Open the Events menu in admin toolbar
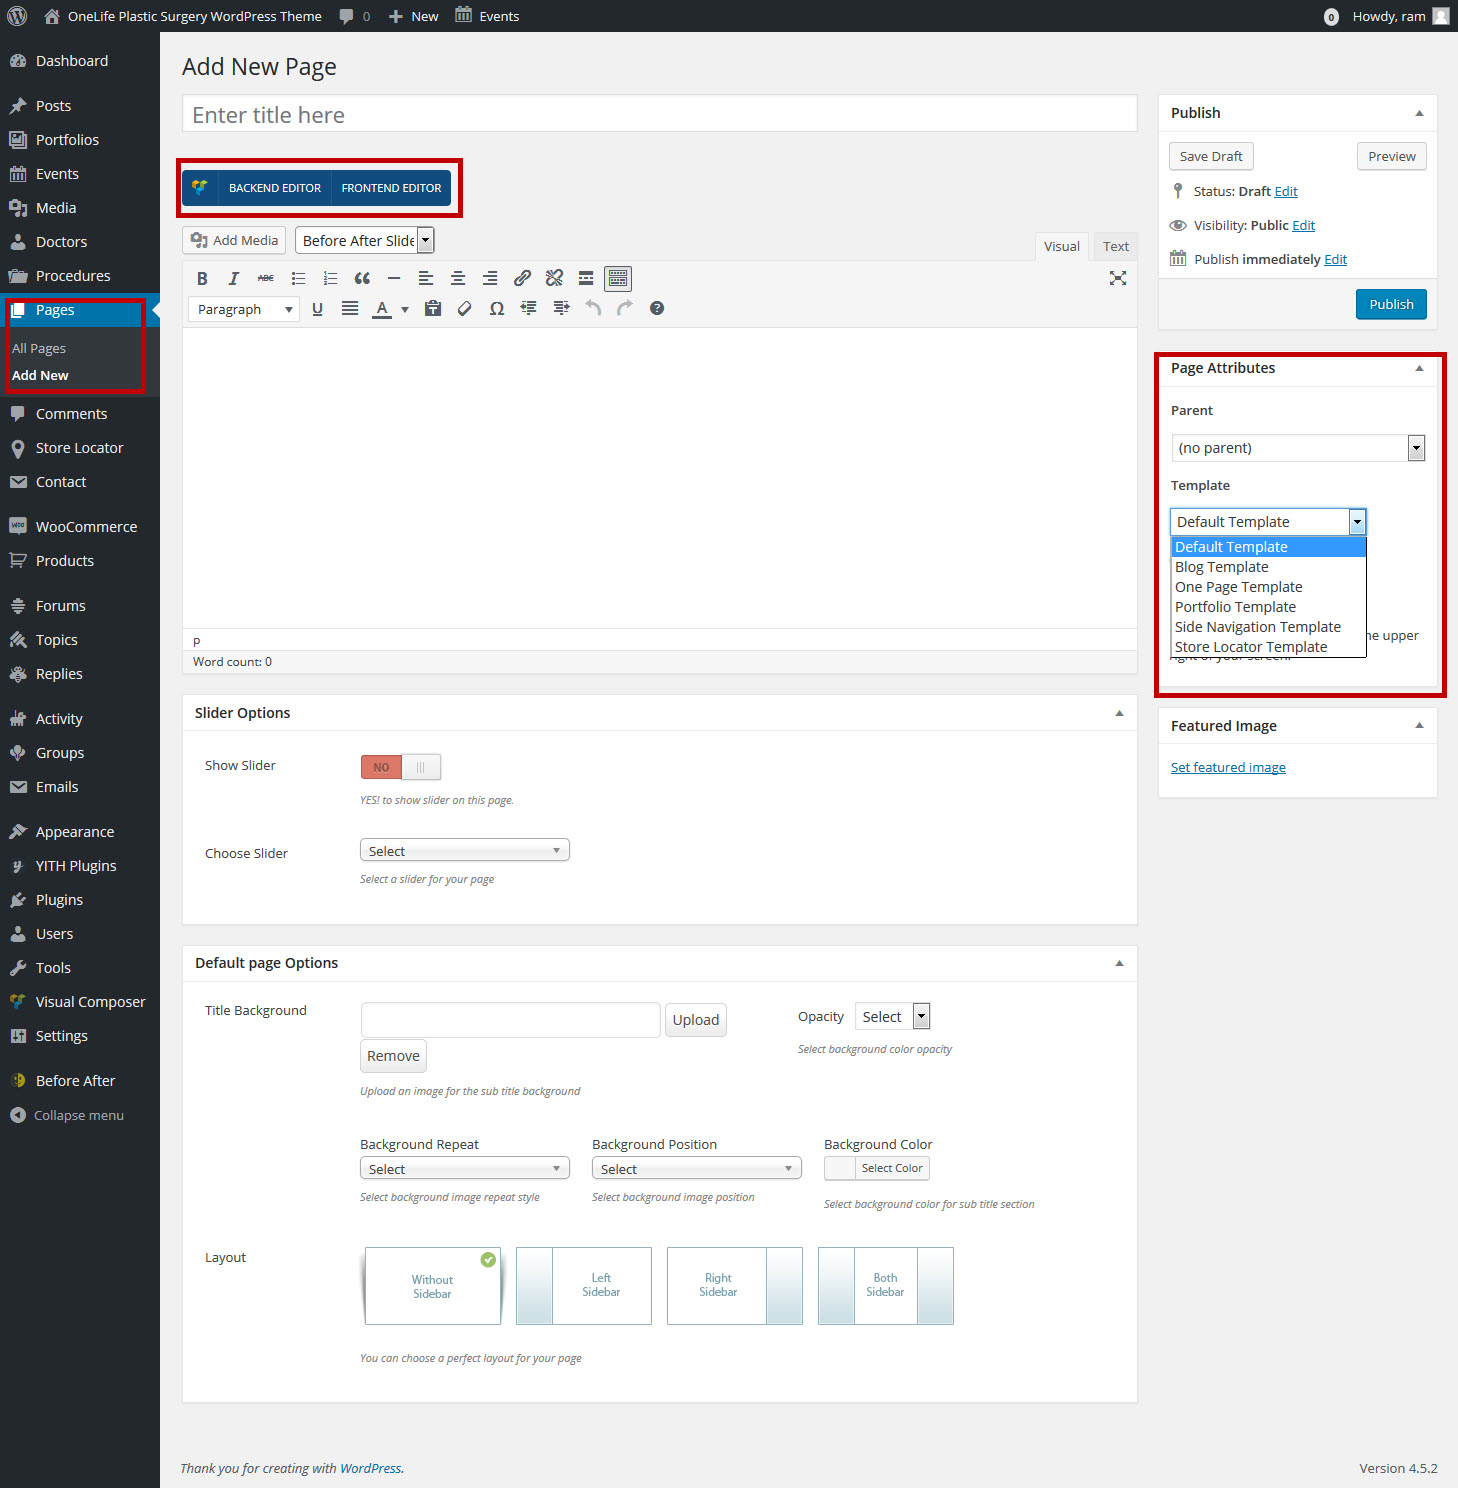The height and width of the screenshot is (1488, 1458). click(487, 15)
